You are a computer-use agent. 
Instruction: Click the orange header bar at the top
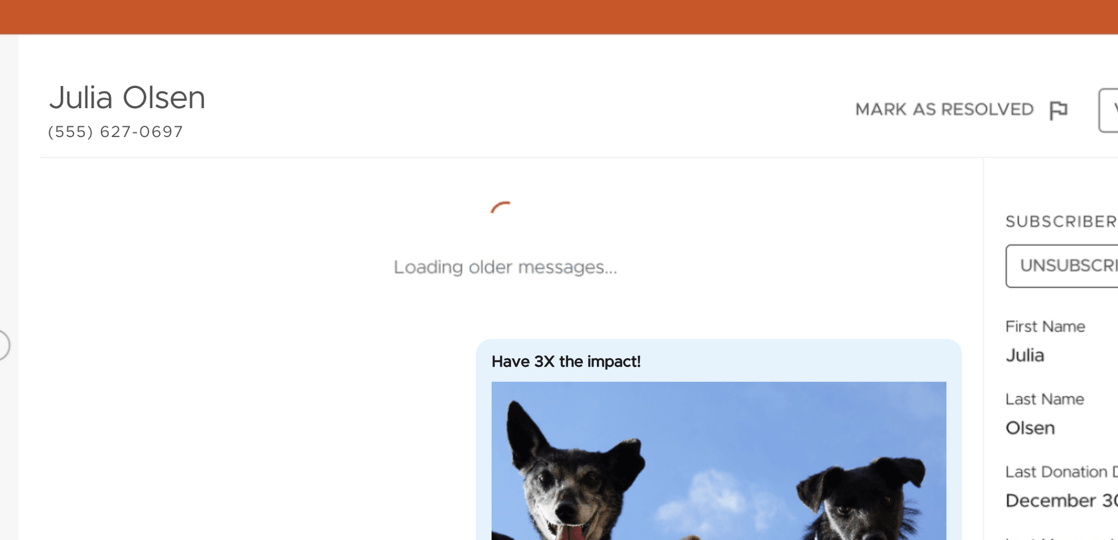pyautogui.click(x=559, y=16)
